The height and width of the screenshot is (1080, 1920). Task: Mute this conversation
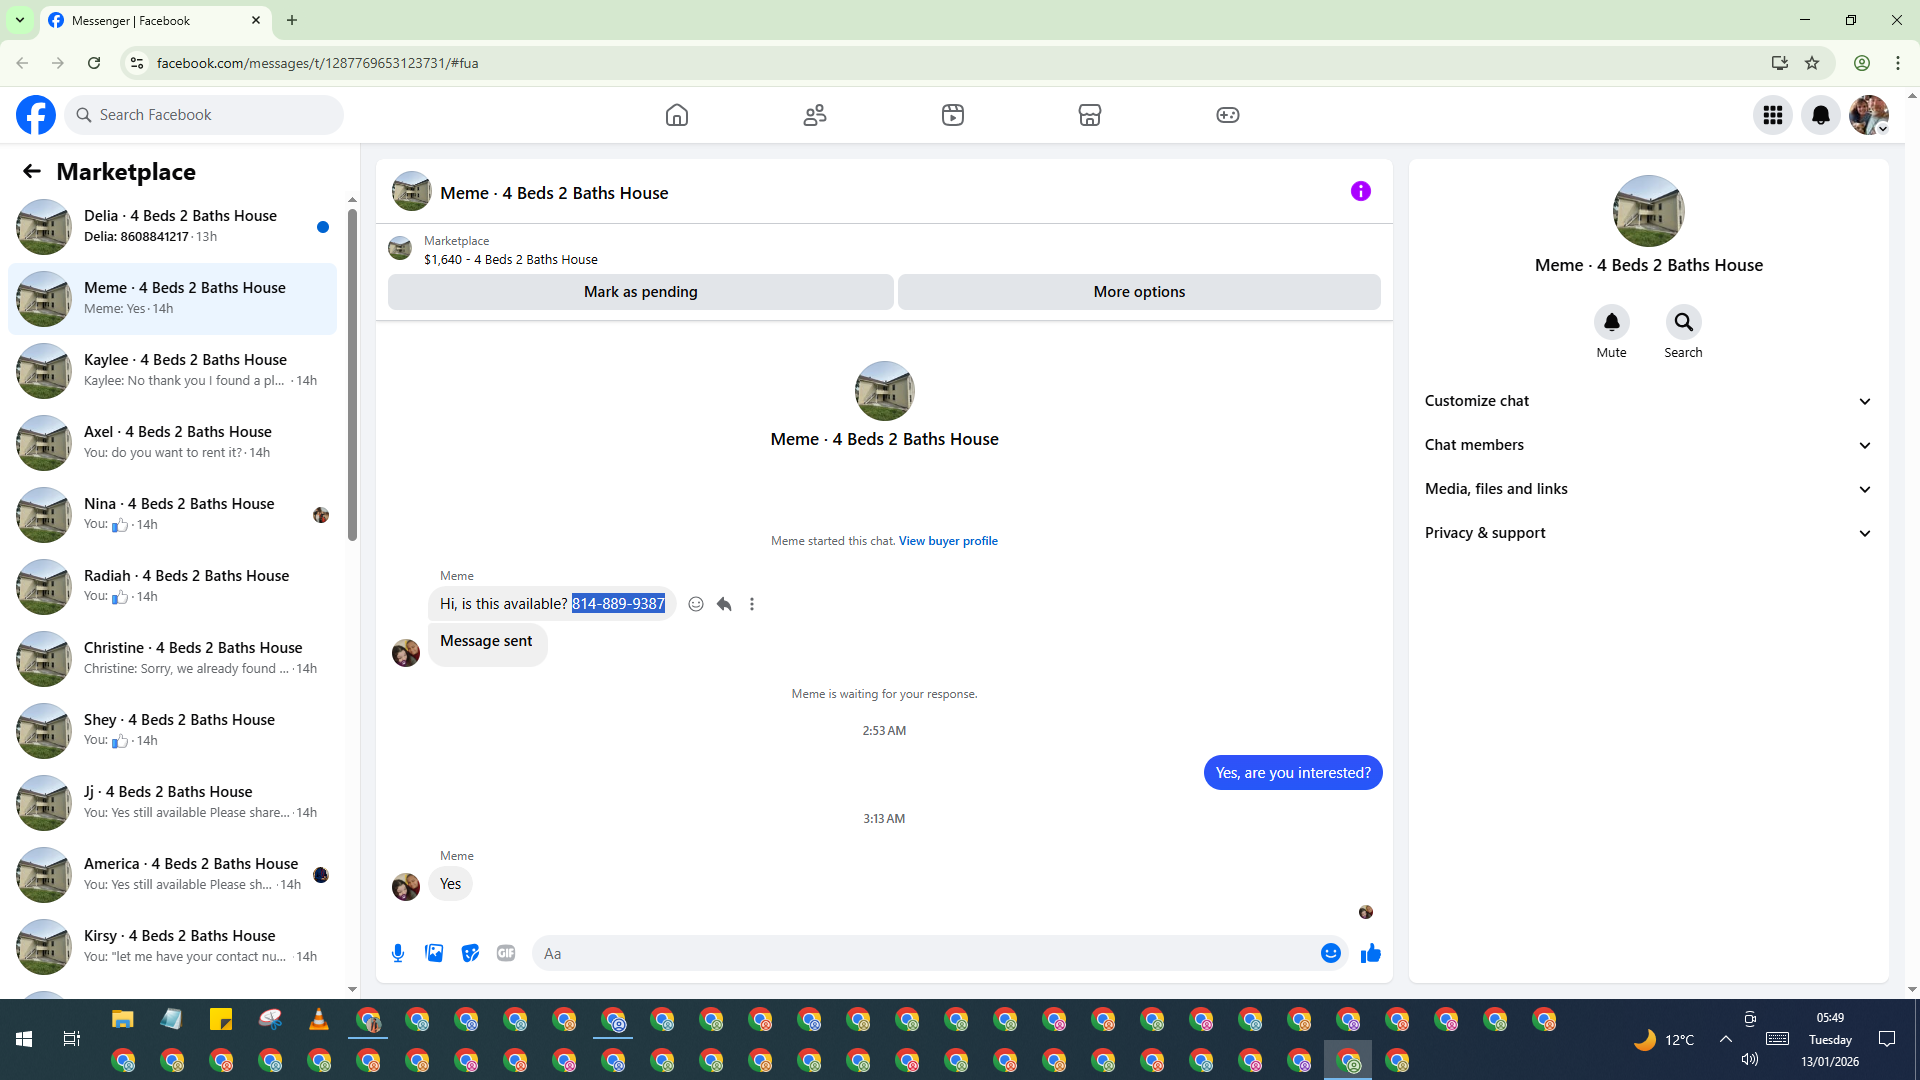pos(1611,322)
